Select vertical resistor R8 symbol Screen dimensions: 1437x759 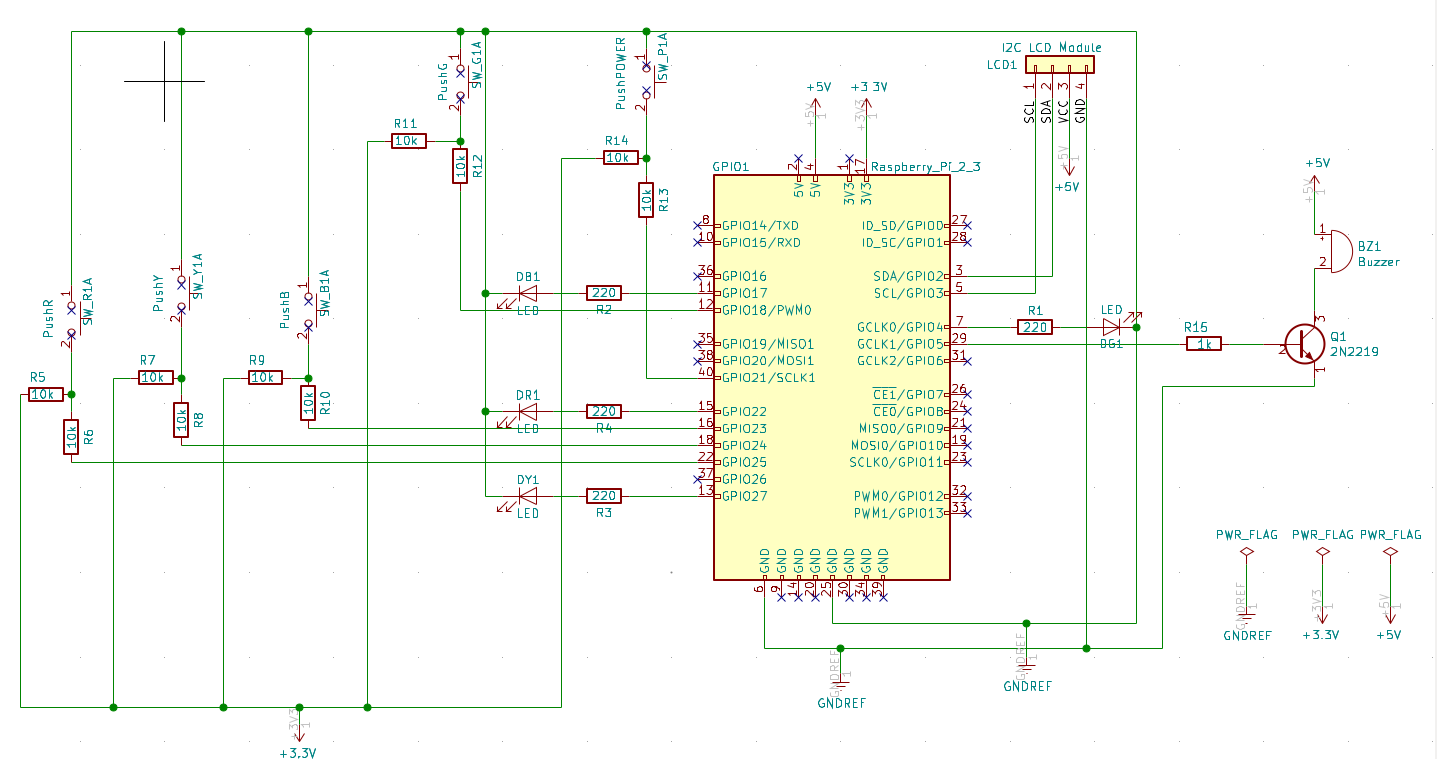[x=181, y=420]
